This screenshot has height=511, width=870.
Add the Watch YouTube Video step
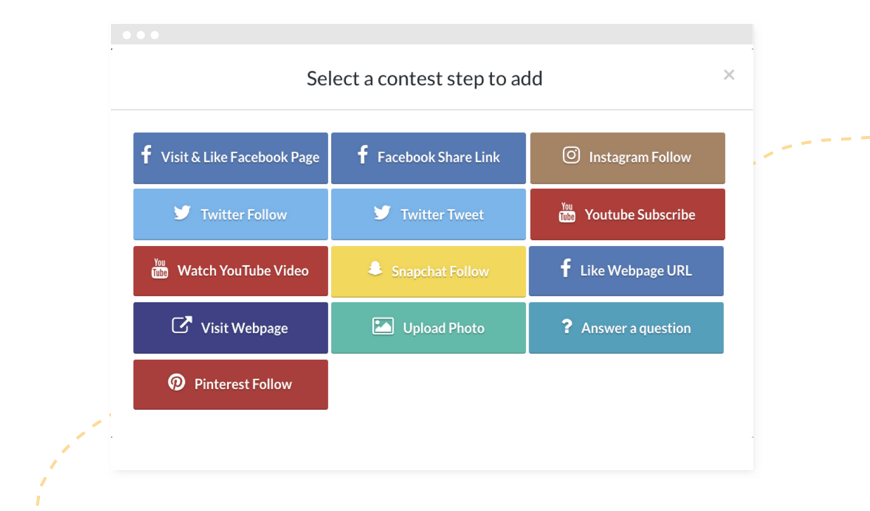tap(231, 271)
